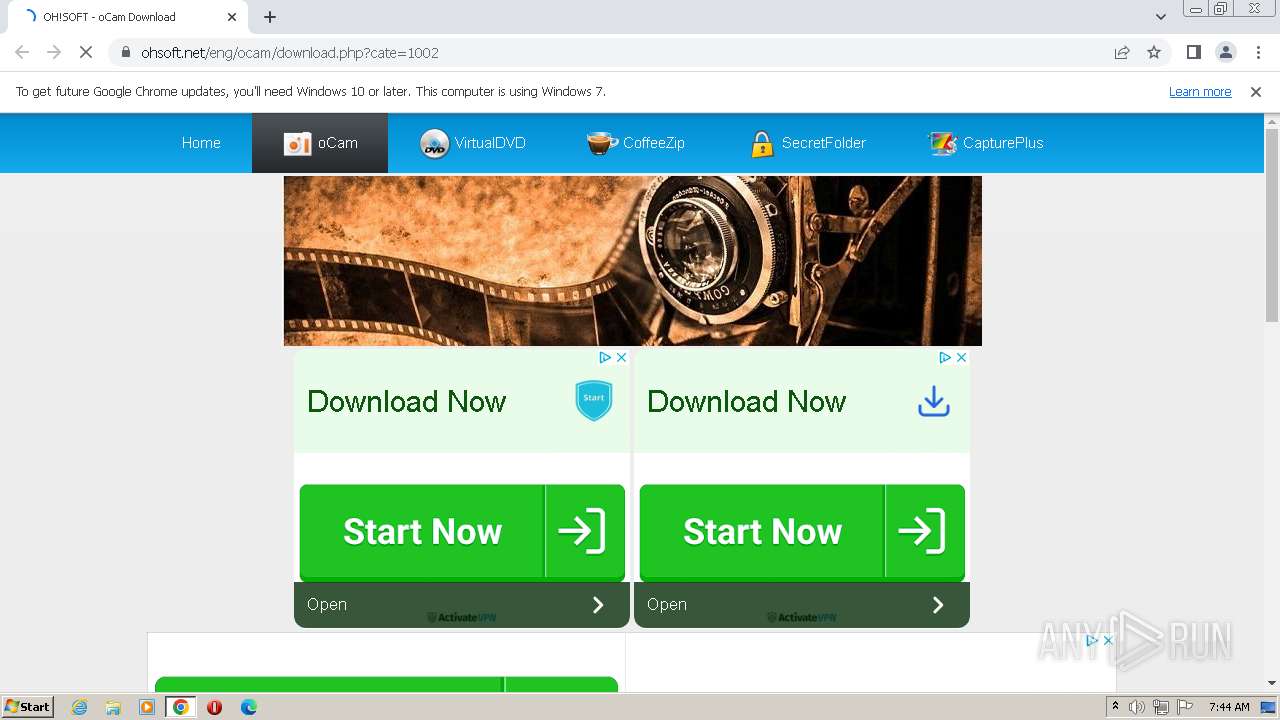Image resolution: width=1280 pixels, height=720 pixels.
Task: Open the Chrome three-dot menu
Action: click(1257, 53)
